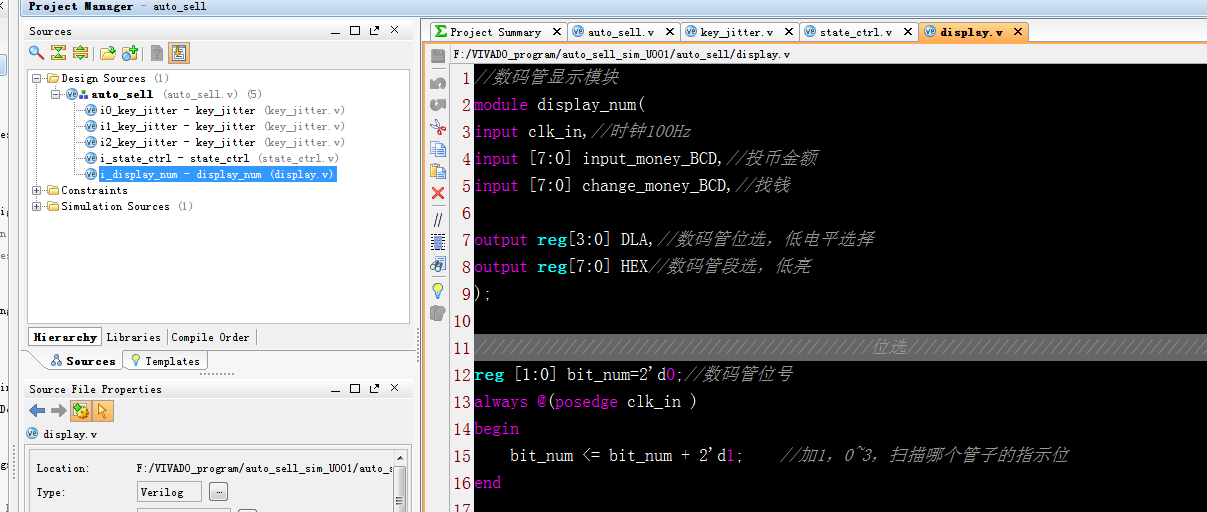Collapse the auto_sell module tree node
1207x512 pixels.
click(x=54, y=94)
